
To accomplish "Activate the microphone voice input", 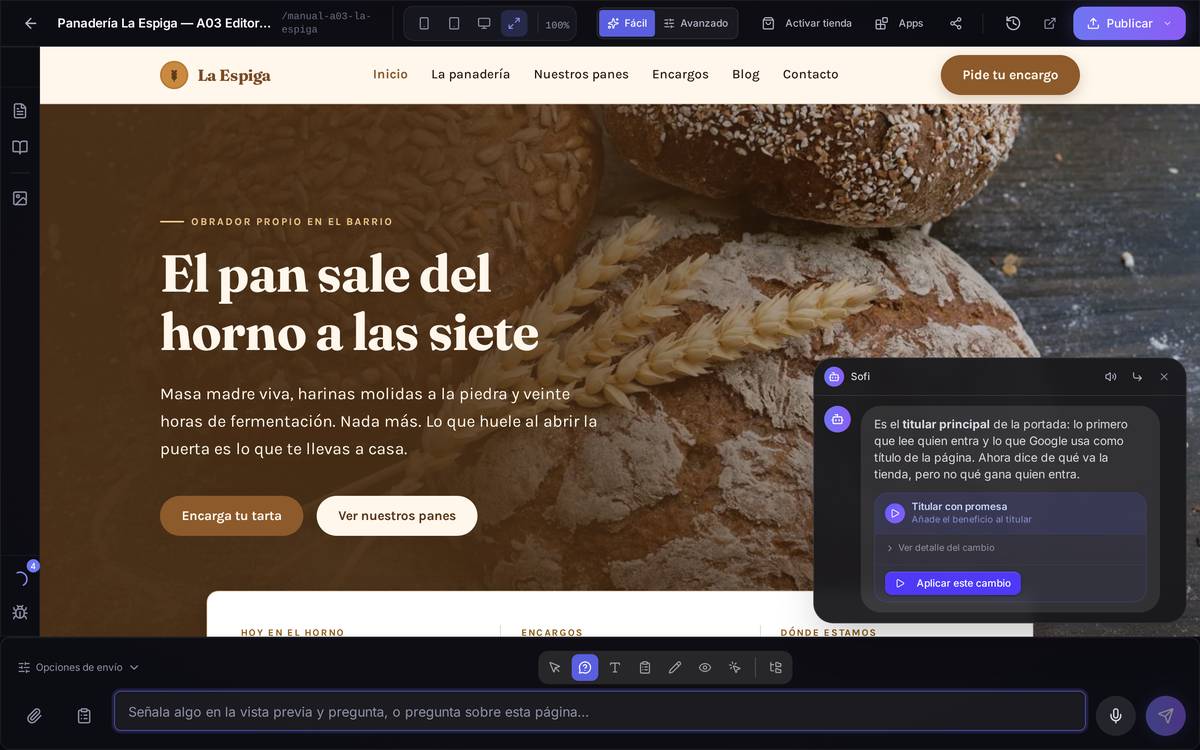I will pos(1116,716).
